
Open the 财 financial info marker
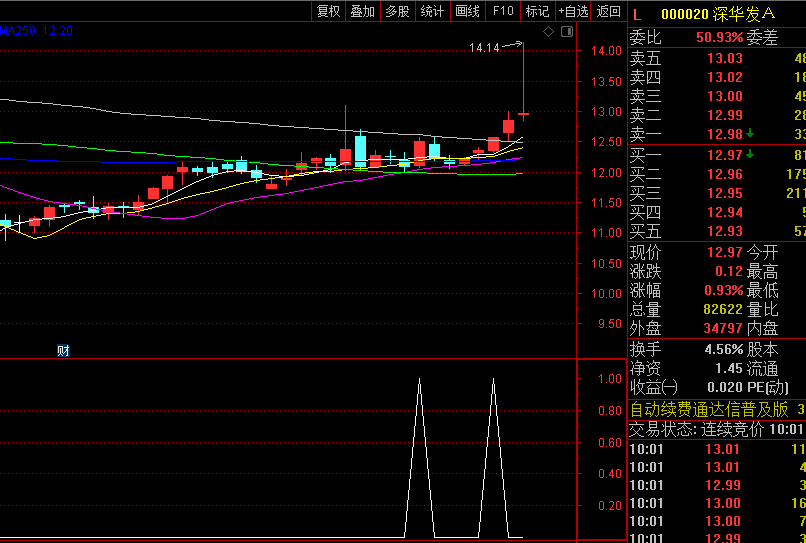pyautogui.click(x=63, y=351)
